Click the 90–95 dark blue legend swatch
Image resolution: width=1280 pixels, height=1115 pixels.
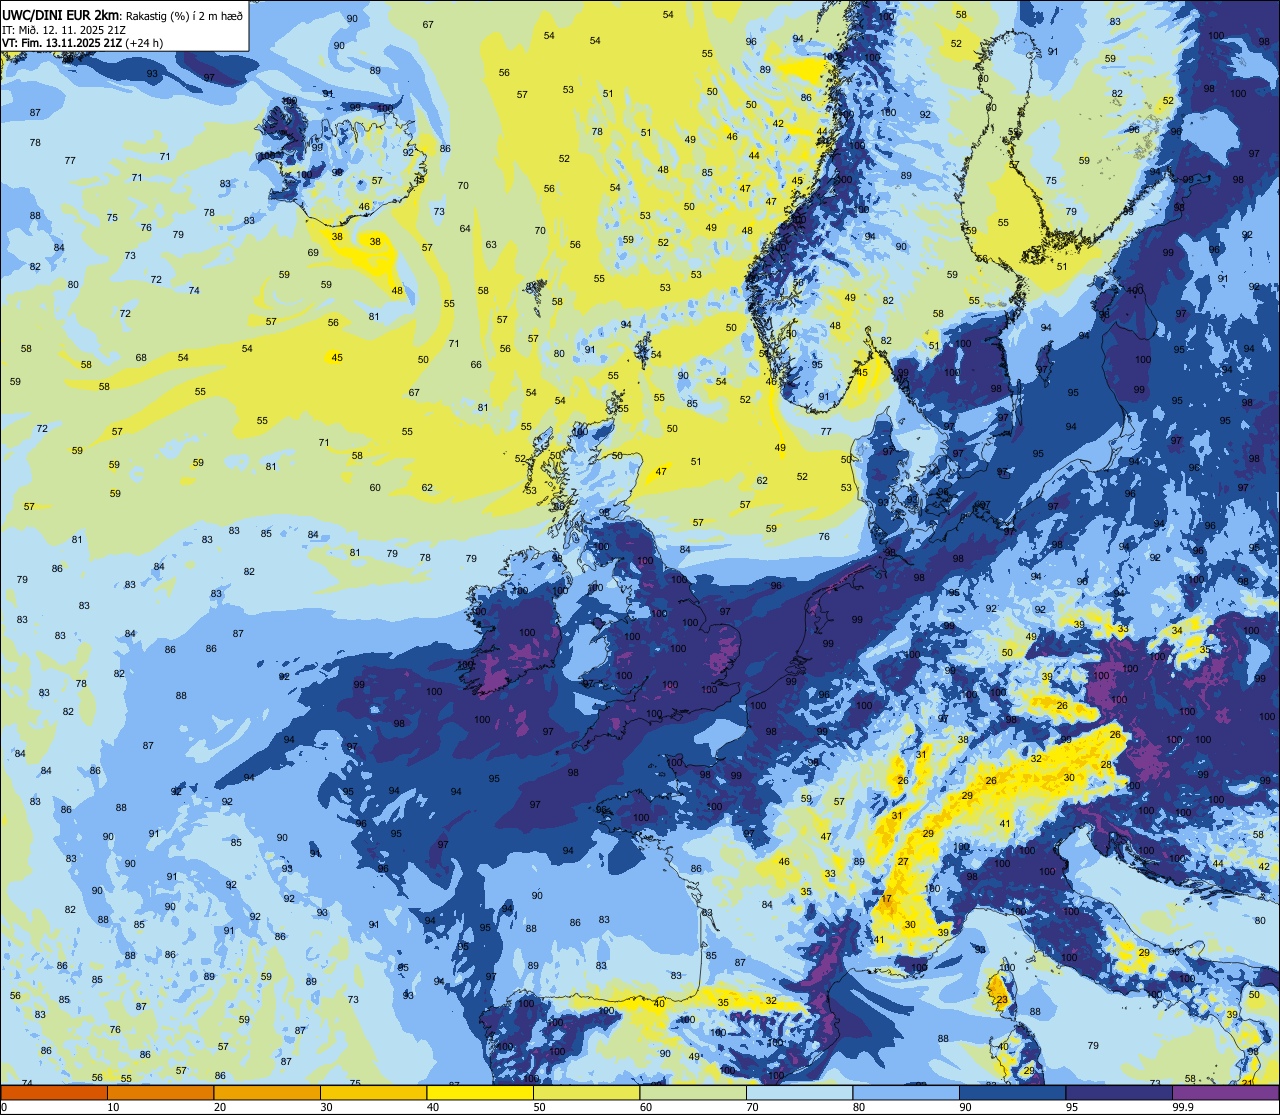coord(1012,1092)
